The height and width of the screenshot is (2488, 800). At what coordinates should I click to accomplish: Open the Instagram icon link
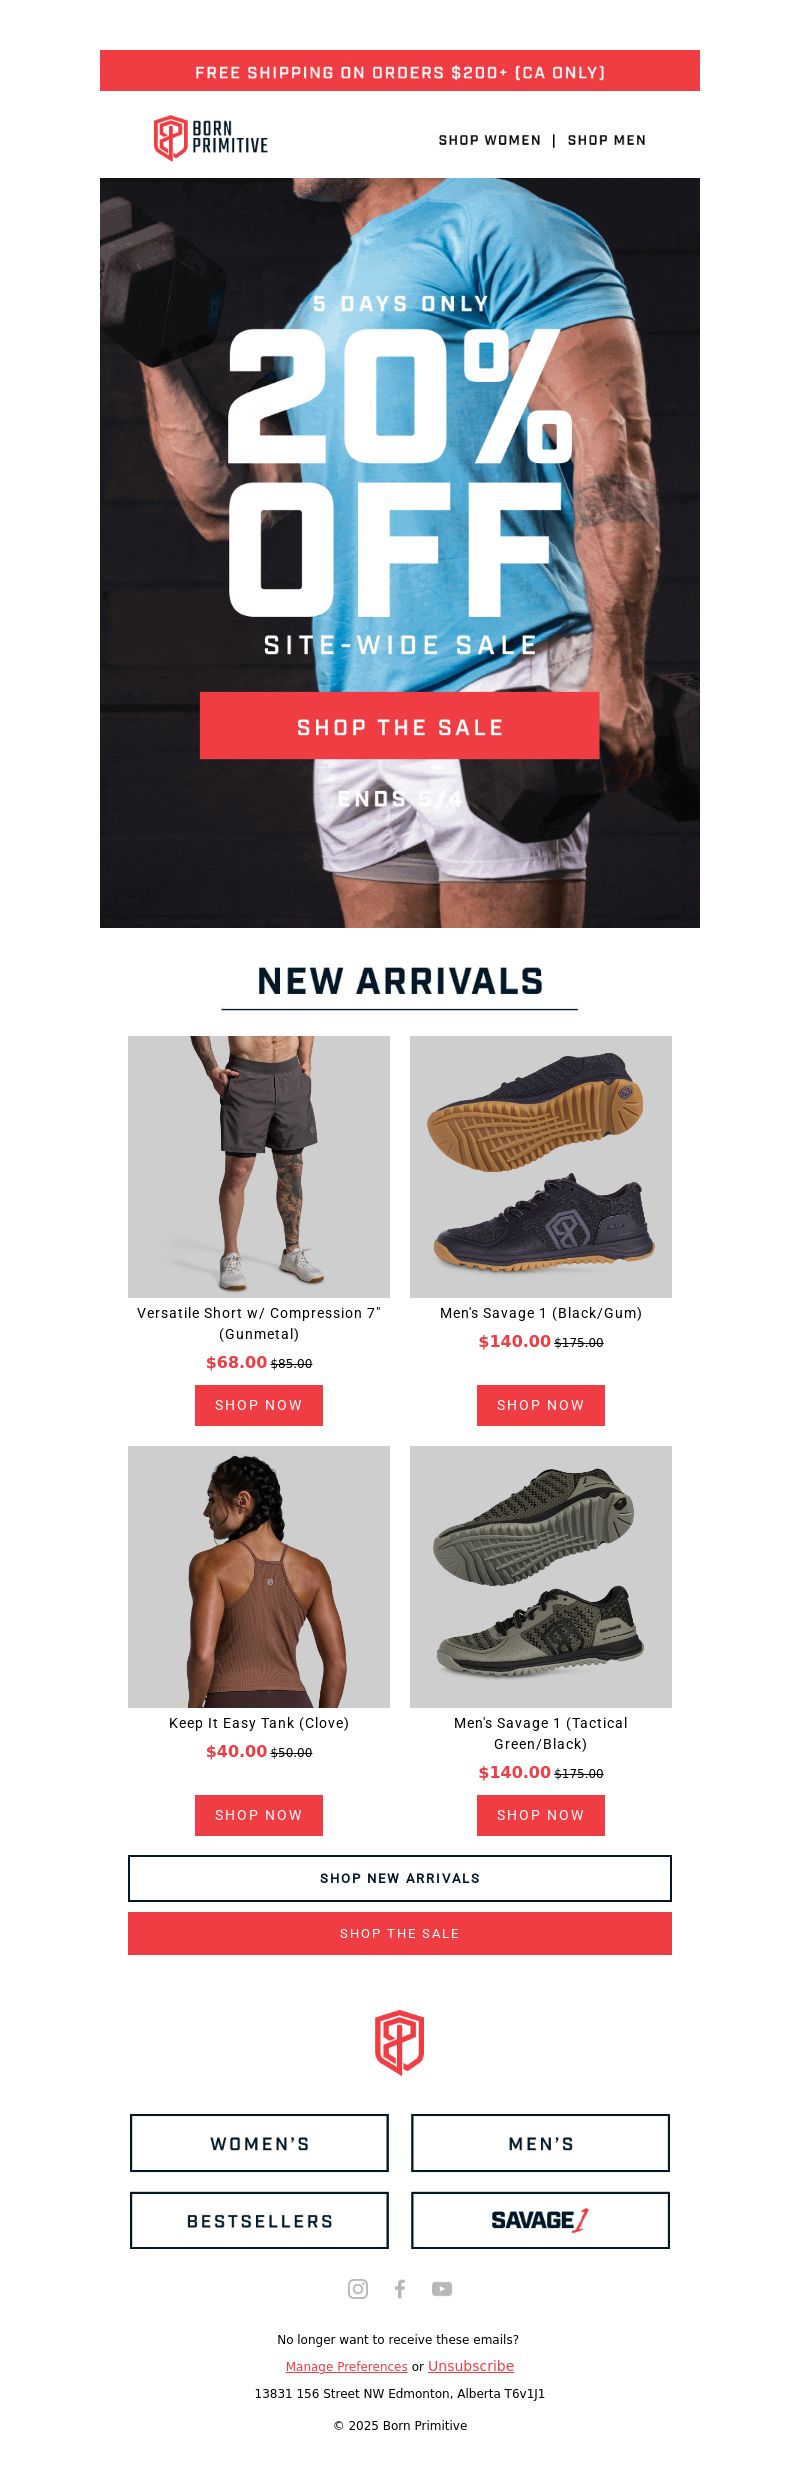point(358,2289)
